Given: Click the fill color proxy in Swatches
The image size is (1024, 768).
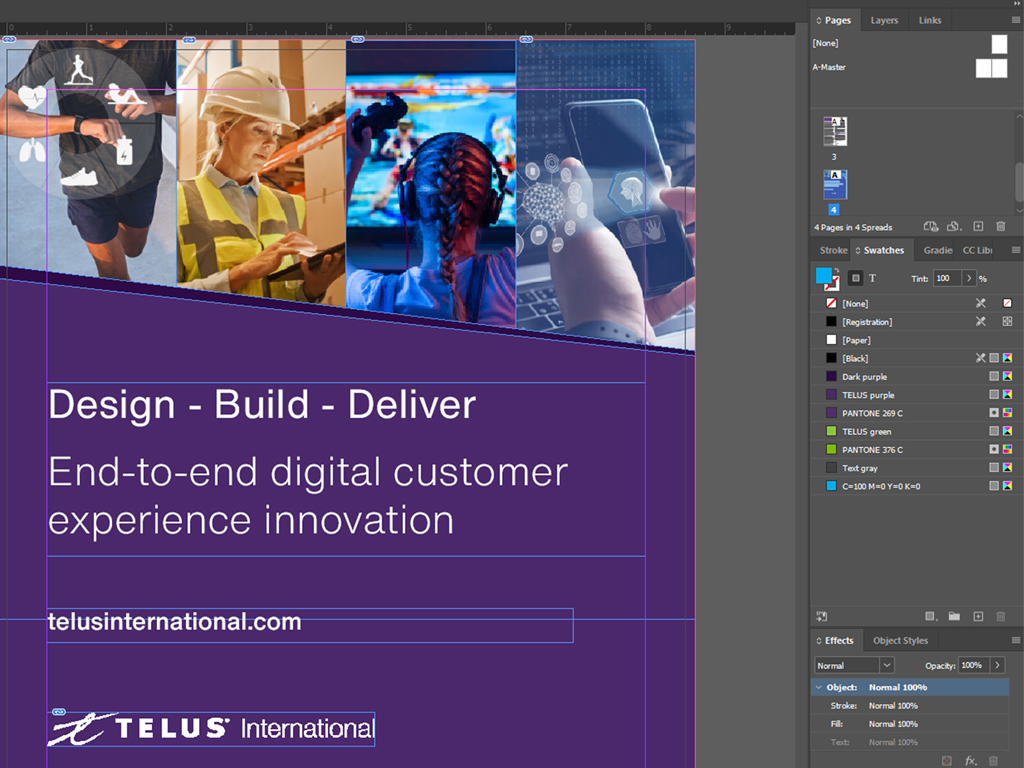Looking at the screenshot, I should click(x=824, y=275).
